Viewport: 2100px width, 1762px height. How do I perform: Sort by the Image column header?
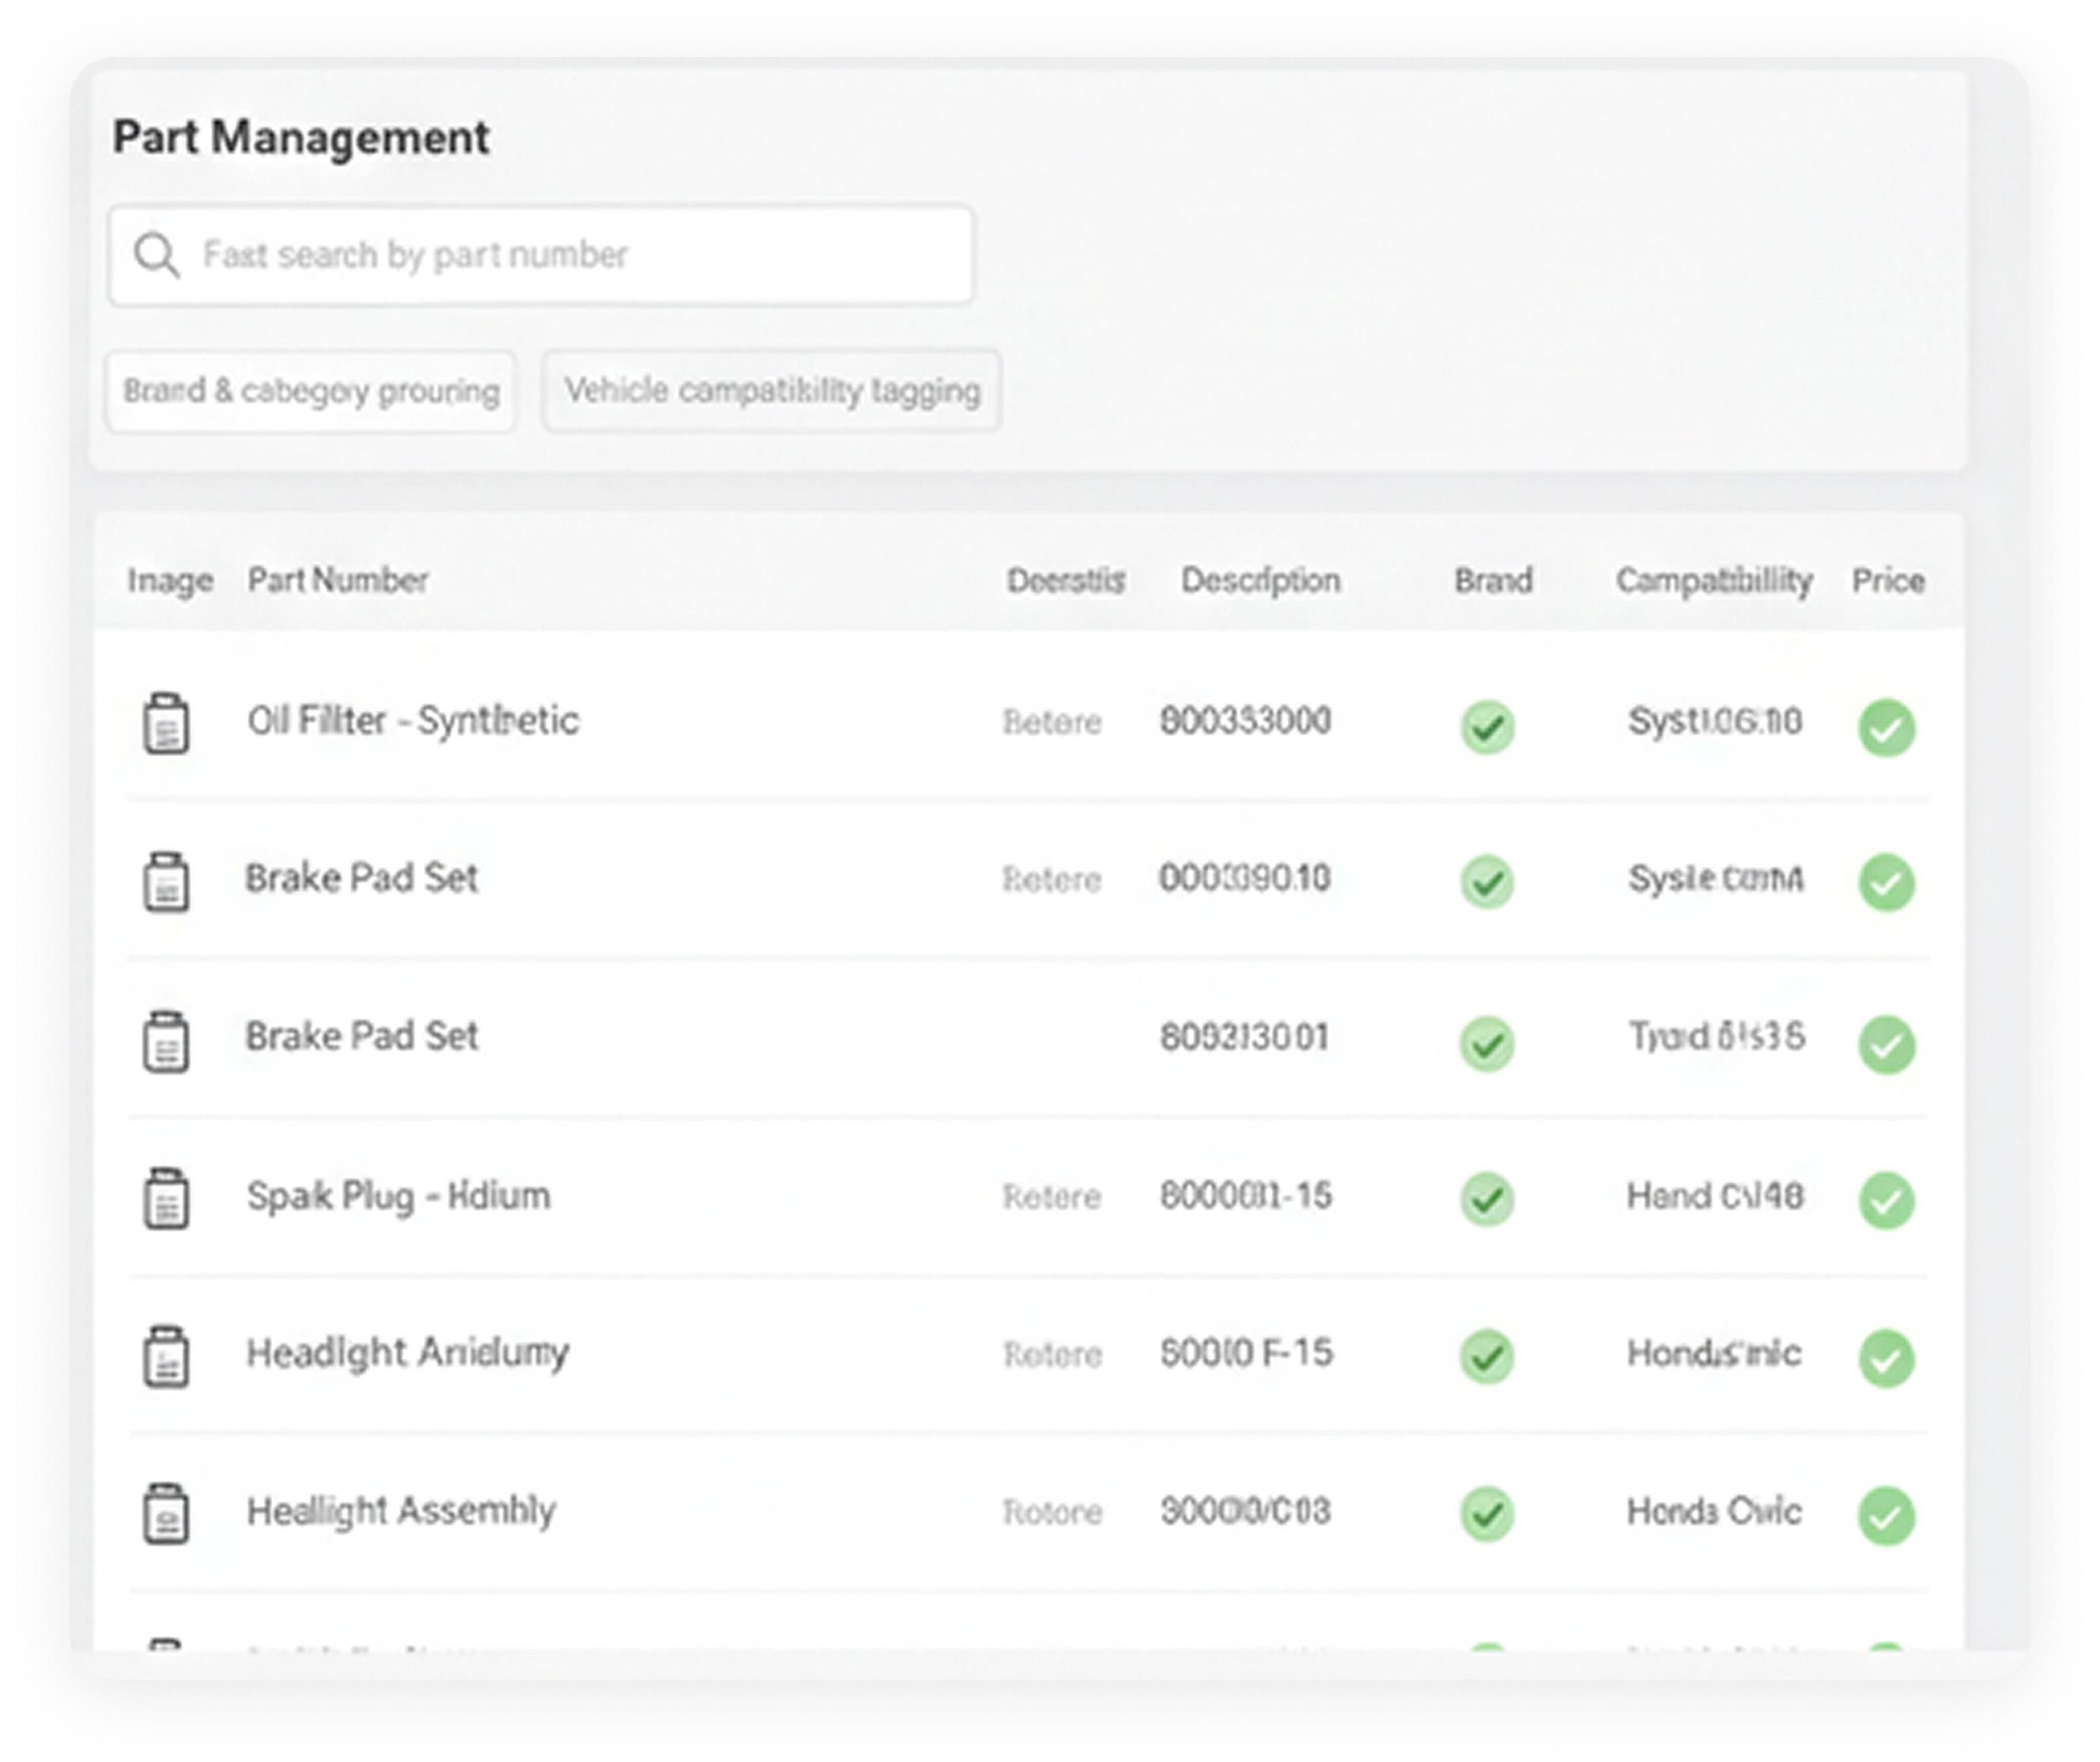pos(170,580)
